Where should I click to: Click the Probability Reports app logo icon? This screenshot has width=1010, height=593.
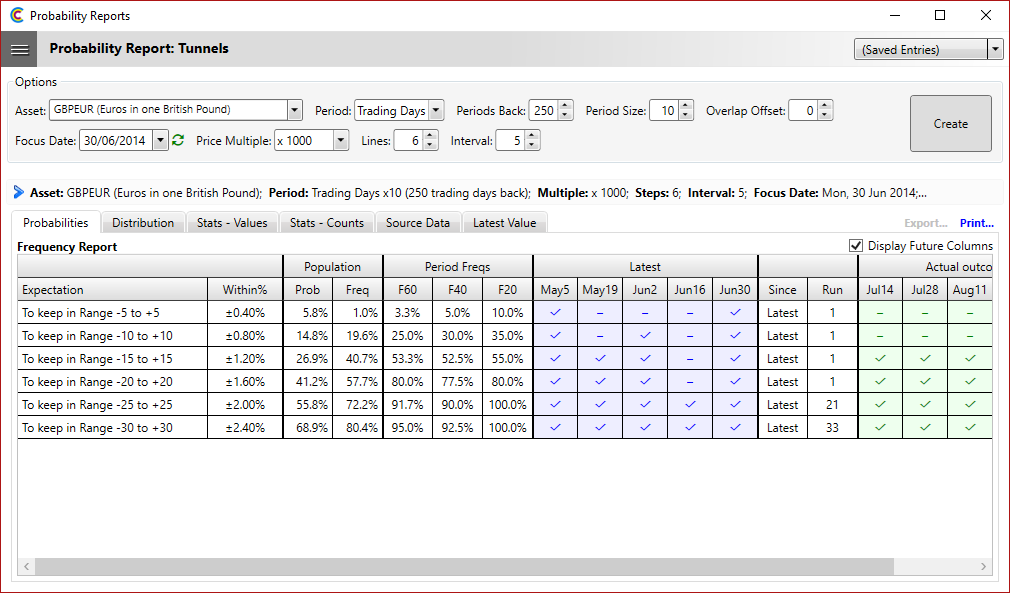tap(16, 16)
